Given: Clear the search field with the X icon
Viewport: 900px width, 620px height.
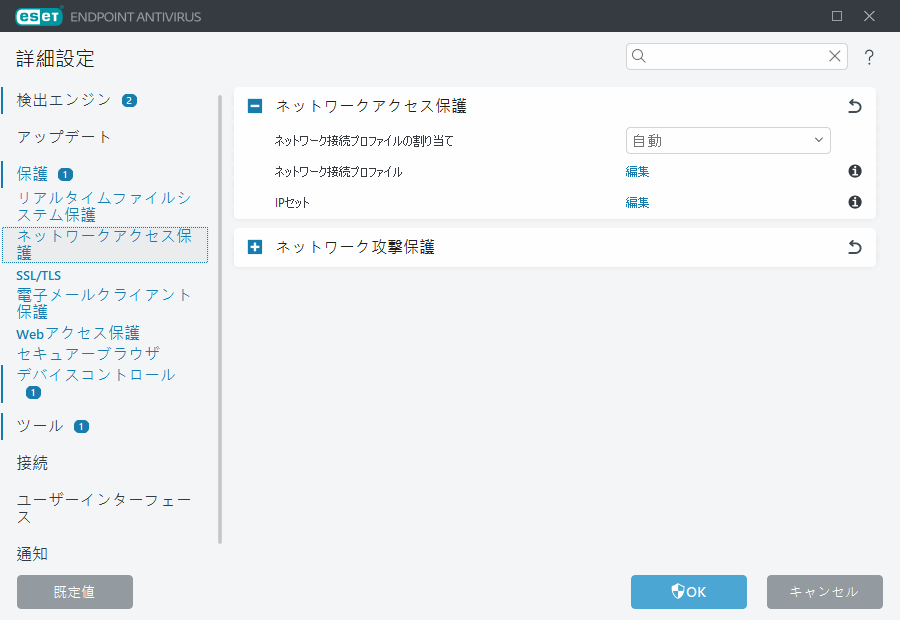Looking at the screenshot, I should [x=835, y=57].
